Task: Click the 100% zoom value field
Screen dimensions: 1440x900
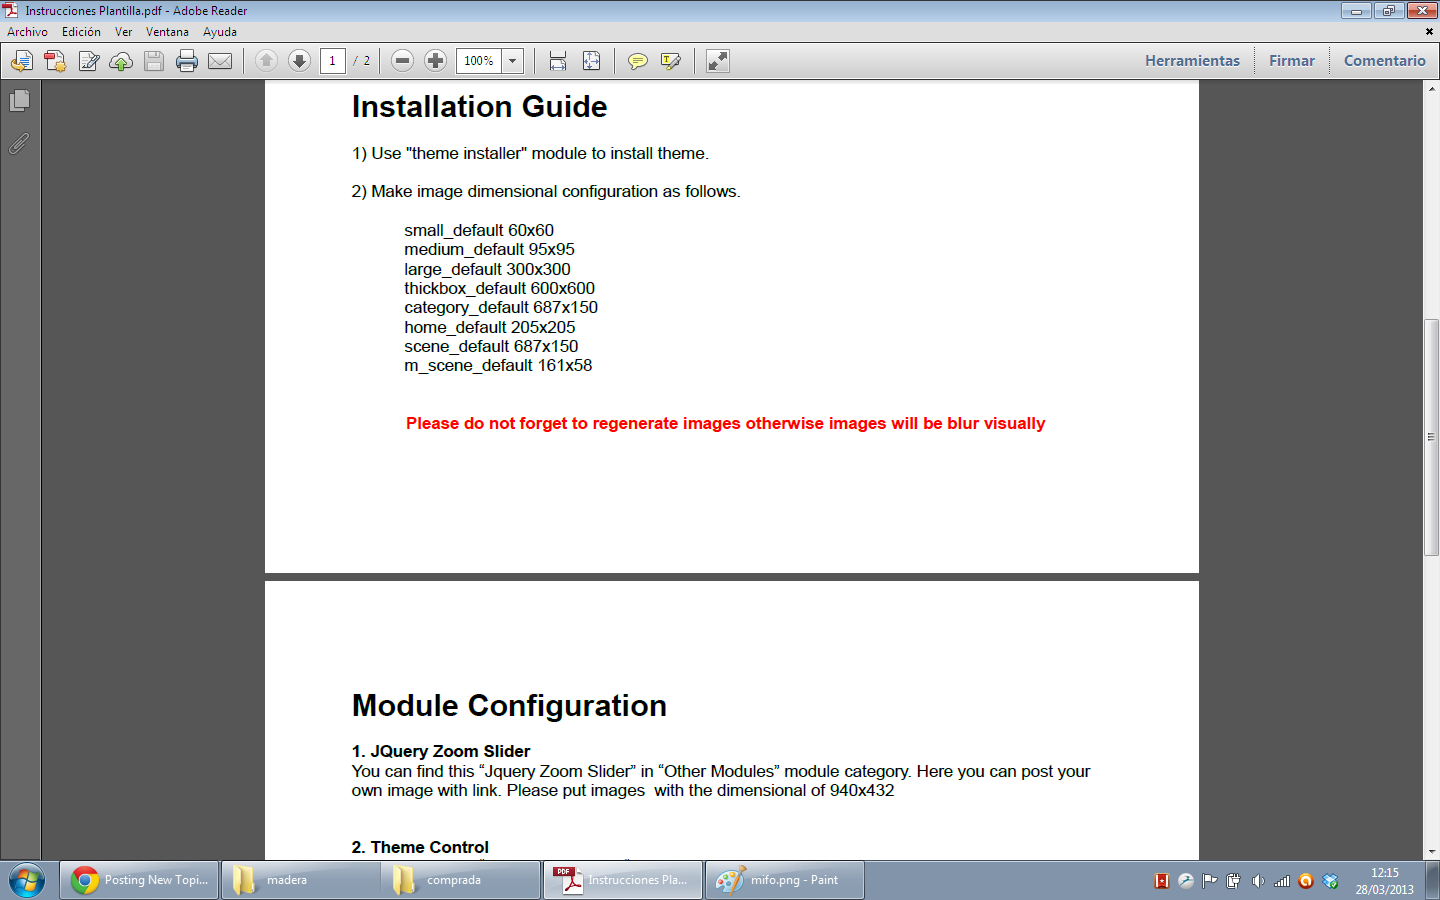Action: tap(479, 61)
